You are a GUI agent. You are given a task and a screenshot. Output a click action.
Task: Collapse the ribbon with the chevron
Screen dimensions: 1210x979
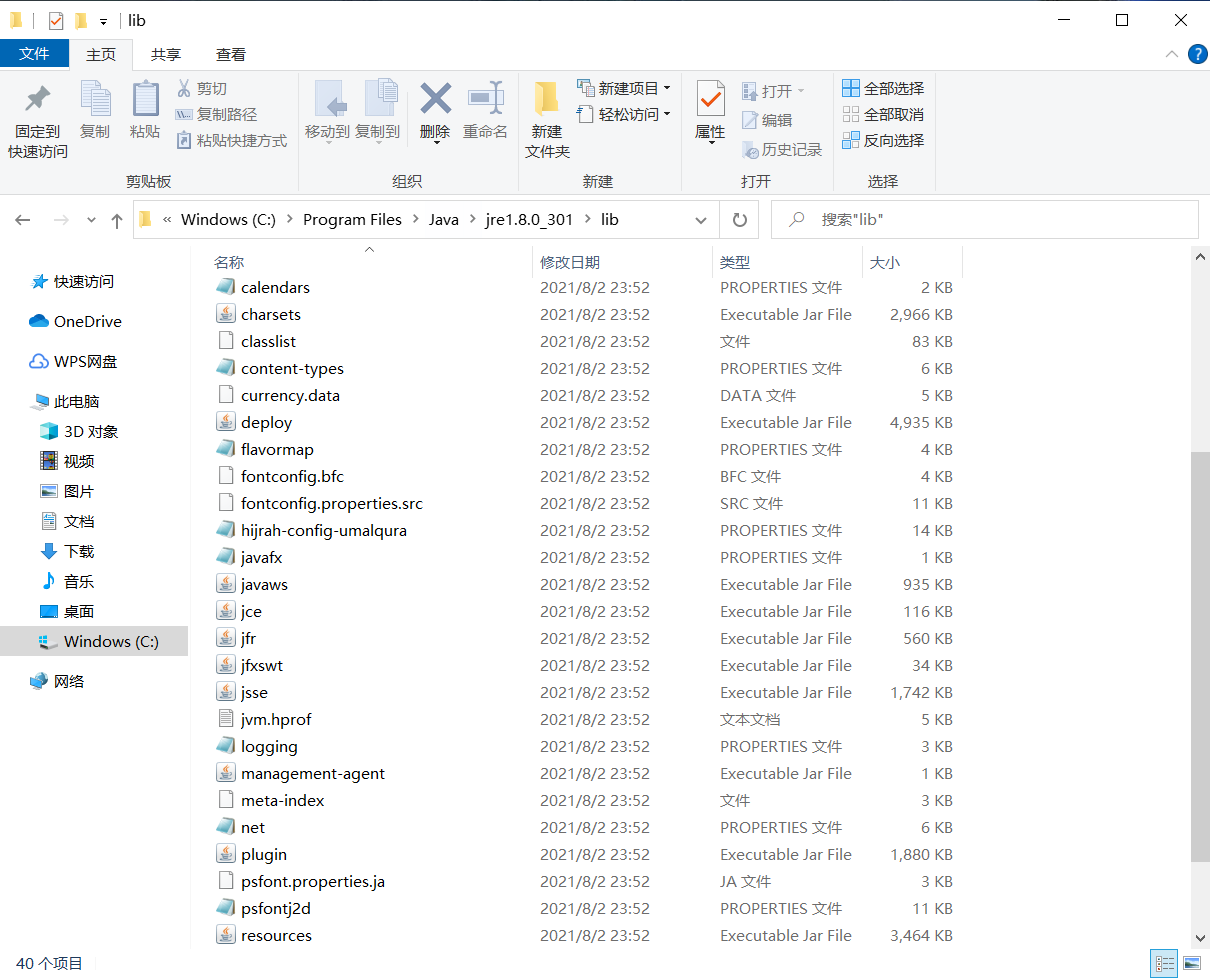tap(1172, 54)
